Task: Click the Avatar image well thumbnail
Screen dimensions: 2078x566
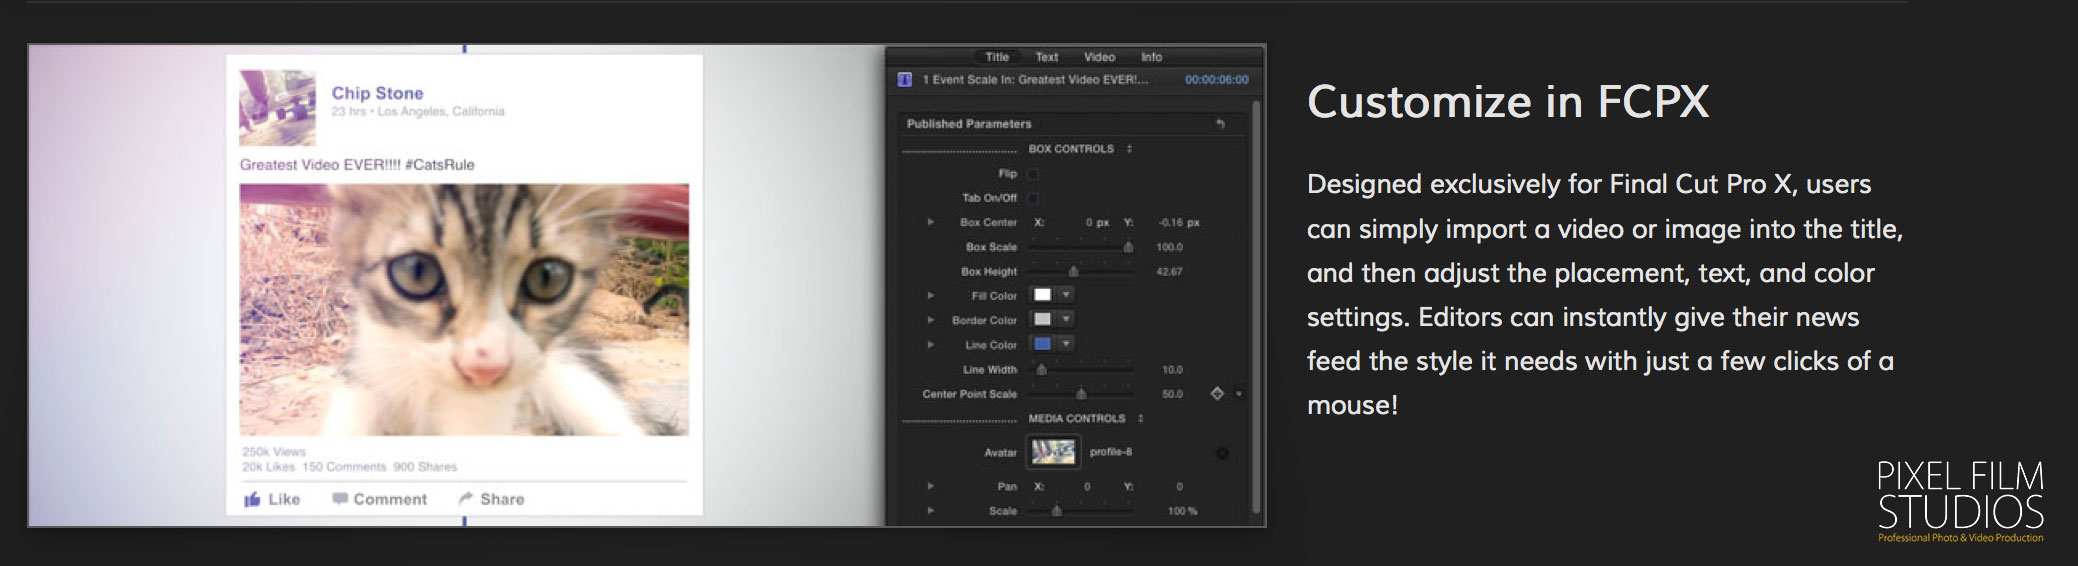Action: (x=1053, y=452)
